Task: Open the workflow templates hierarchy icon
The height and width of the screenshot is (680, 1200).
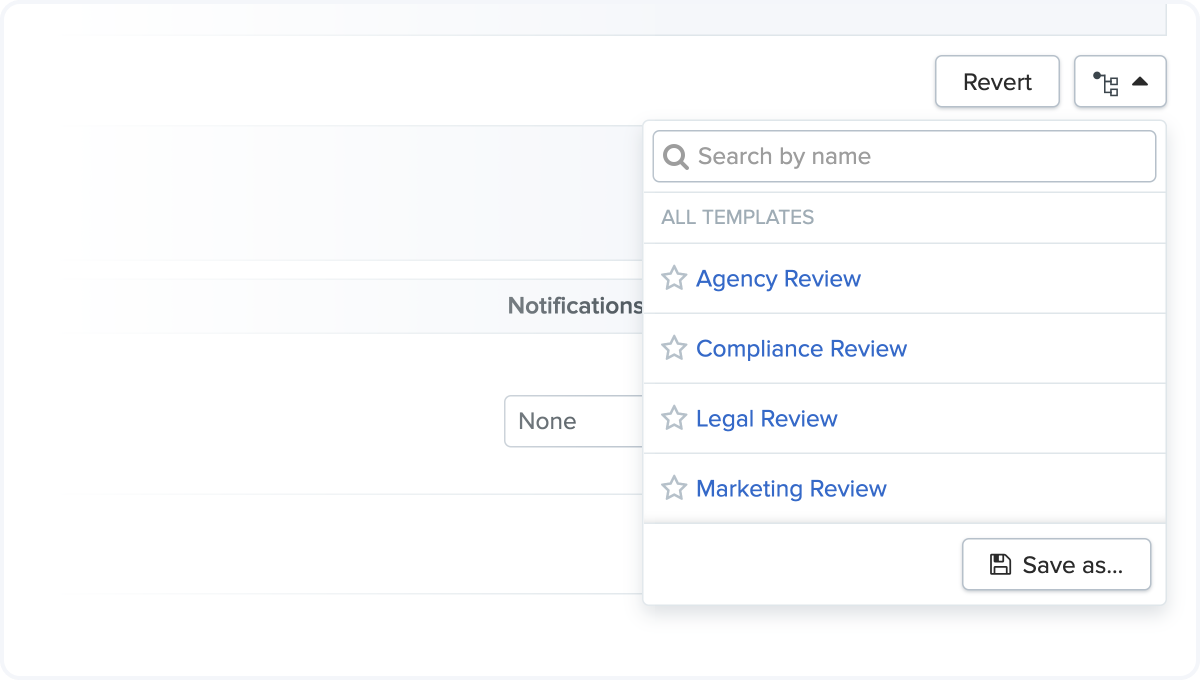Action: click(x=1106, y=83)
